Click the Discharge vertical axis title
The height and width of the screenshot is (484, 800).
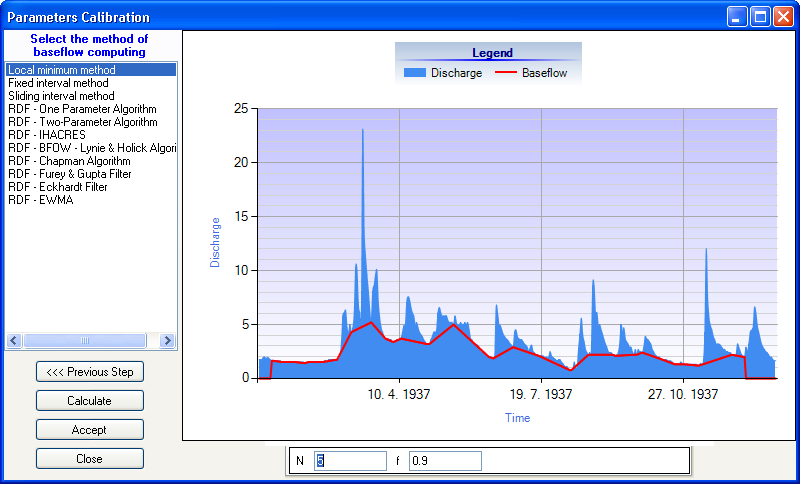click(x=215, y=242)
